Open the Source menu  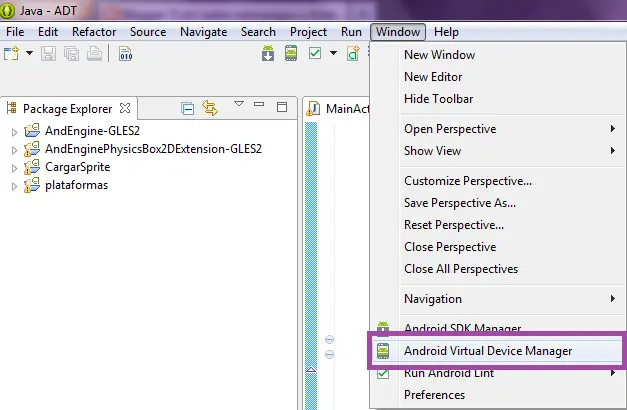click(148, 32)
